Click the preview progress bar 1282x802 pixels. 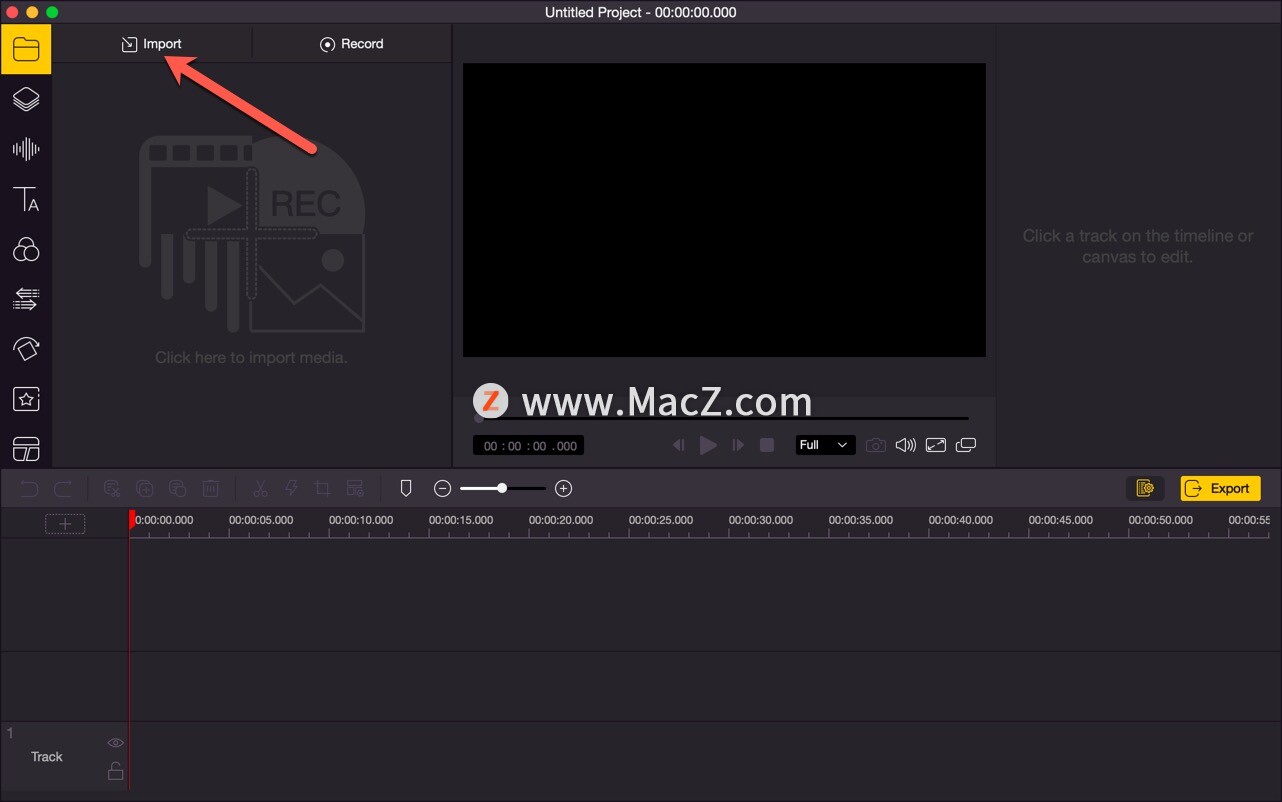722,418
